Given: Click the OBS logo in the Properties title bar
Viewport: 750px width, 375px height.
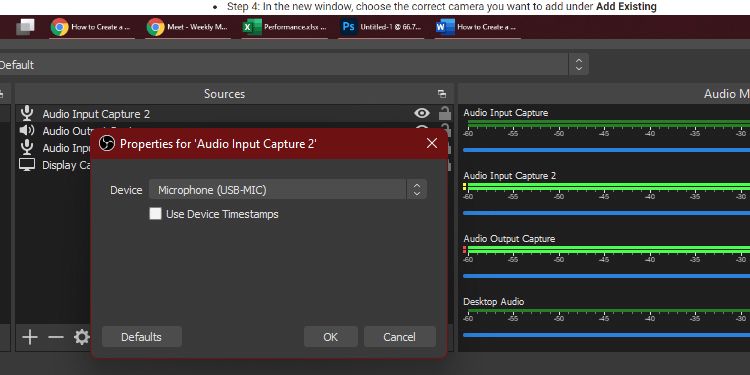Looking at the screenshot, I should [x=107, y=143].
